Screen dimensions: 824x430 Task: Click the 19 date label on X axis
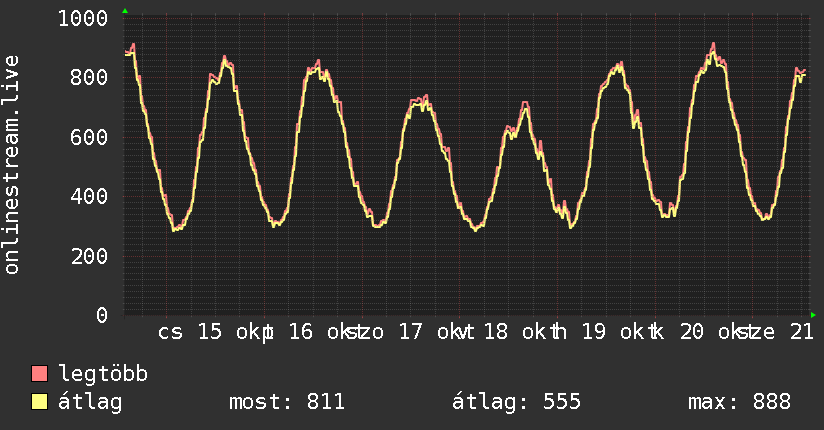coord(594,332)
